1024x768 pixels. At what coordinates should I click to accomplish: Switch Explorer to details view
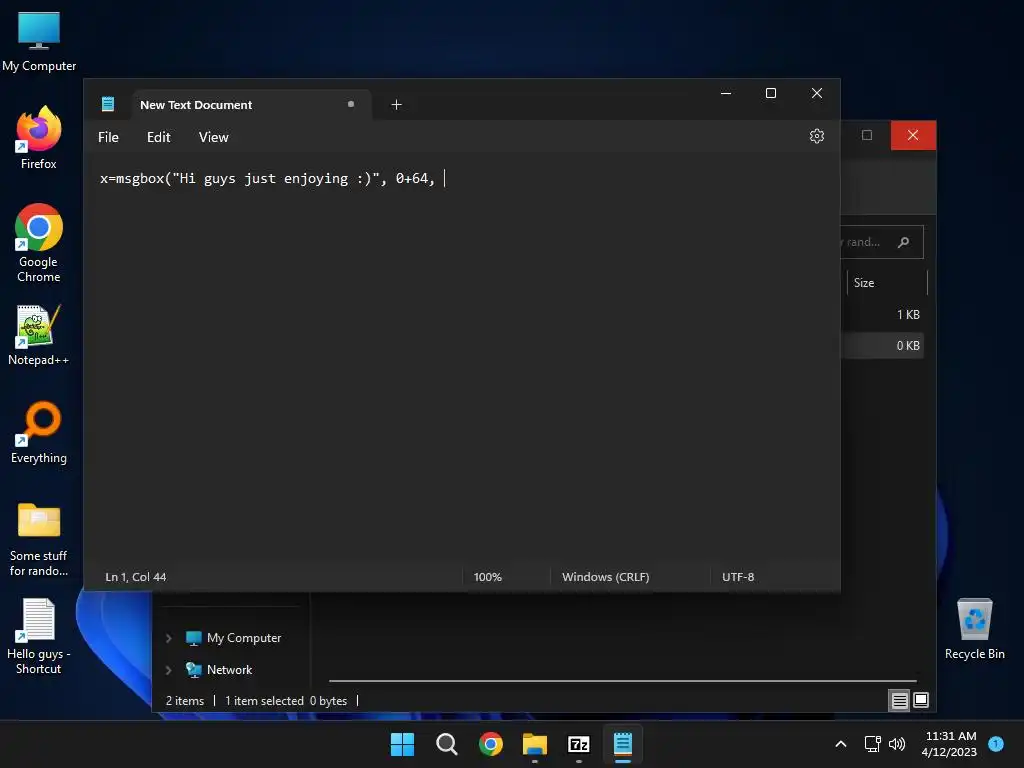(x=899, y=701)
